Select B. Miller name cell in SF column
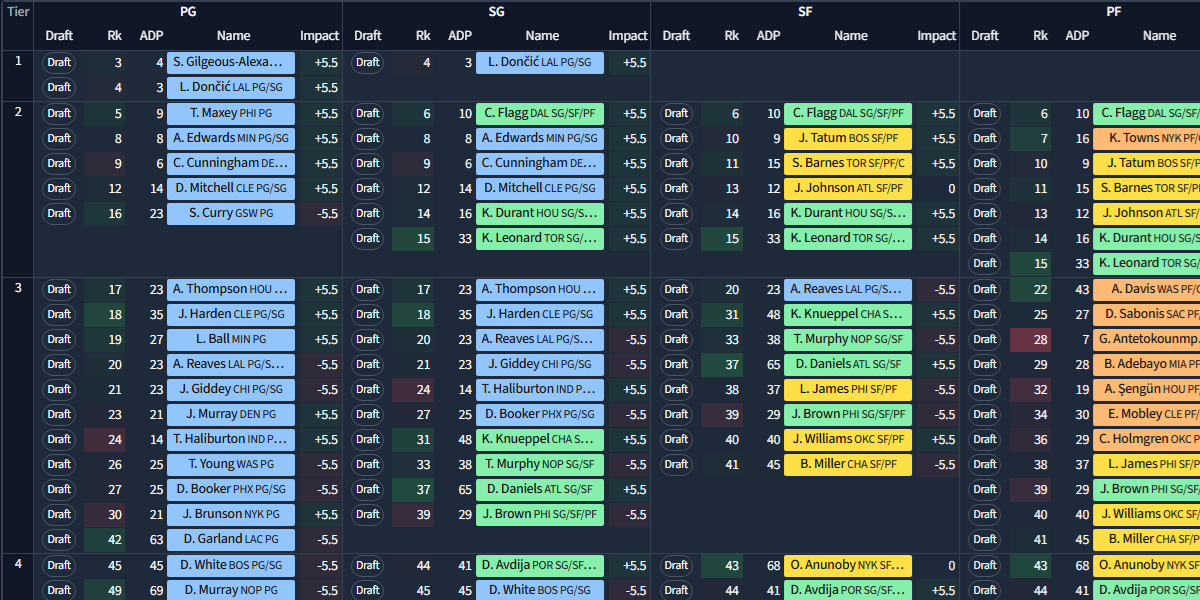Viewport: 1200px width, 600px height. [x=848, y=465]
